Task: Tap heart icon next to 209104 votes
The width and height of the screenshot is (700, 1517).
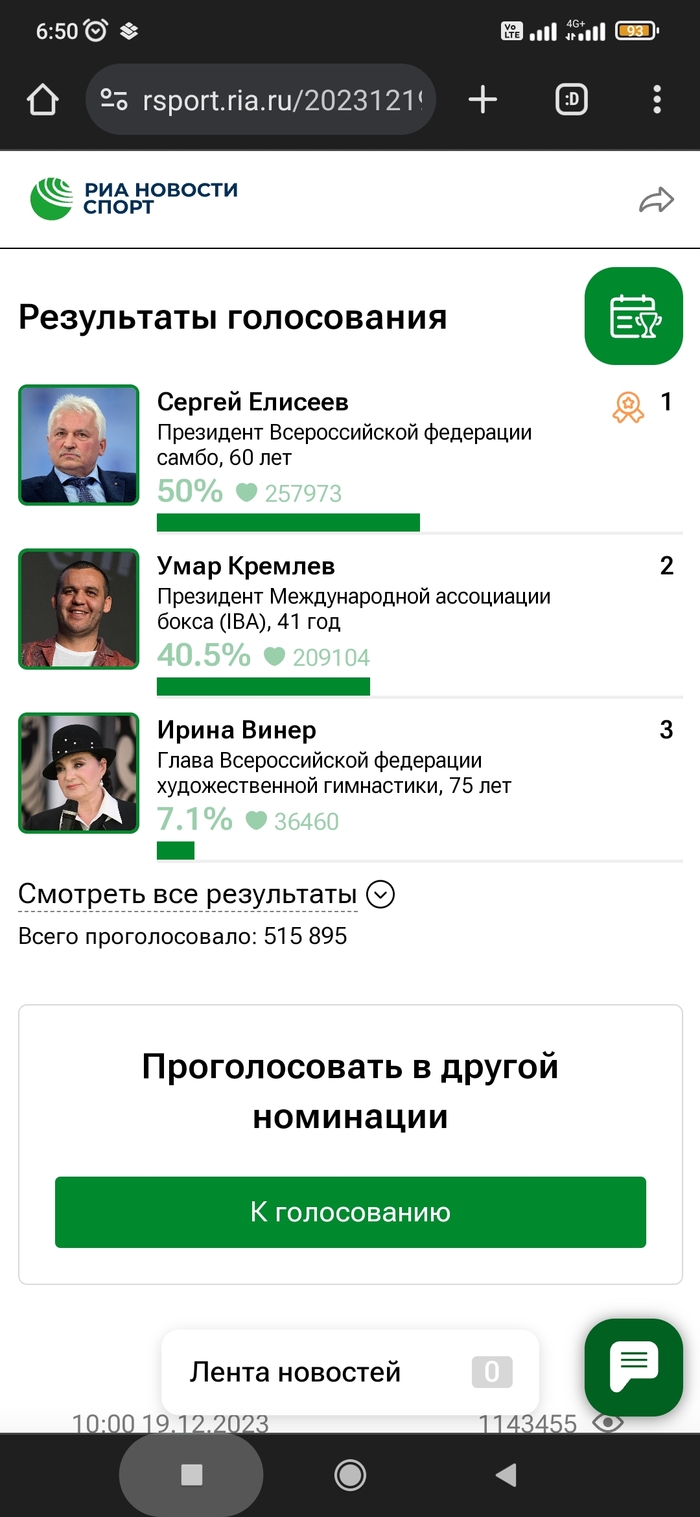Action: (274, 657)
